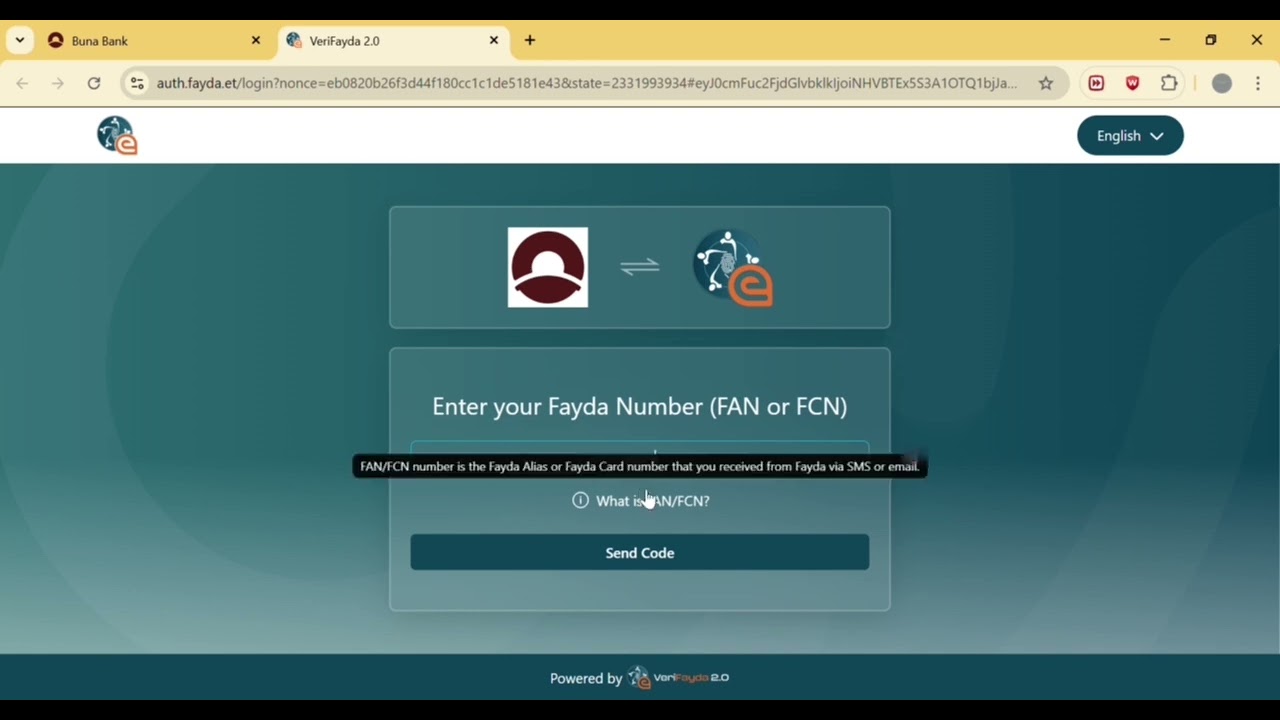Click the Fayda logo in page header
Viewport: 1280px width, 720px height.
(117, 135)
